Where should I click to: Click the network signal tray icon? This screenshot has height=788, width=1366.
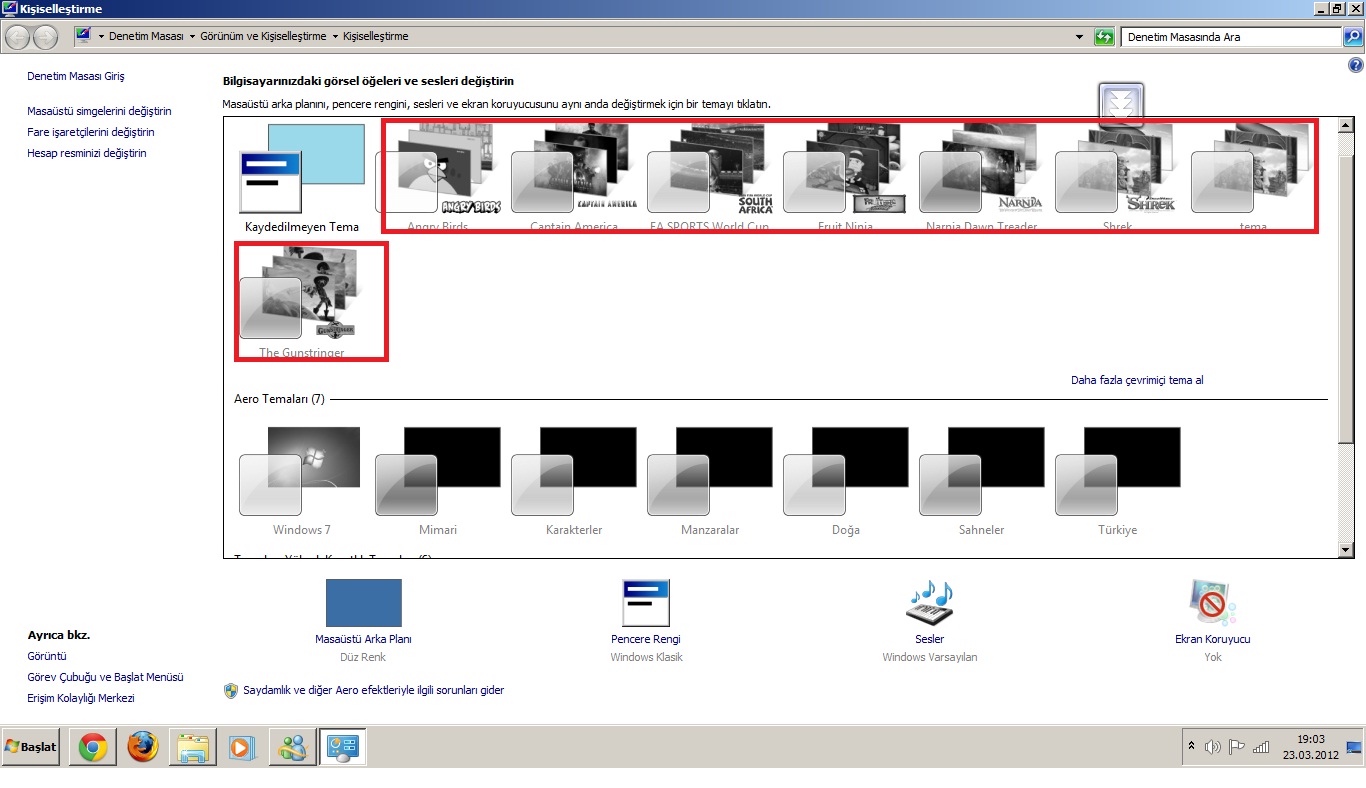pyautogui.click(x=1261, y=747)
